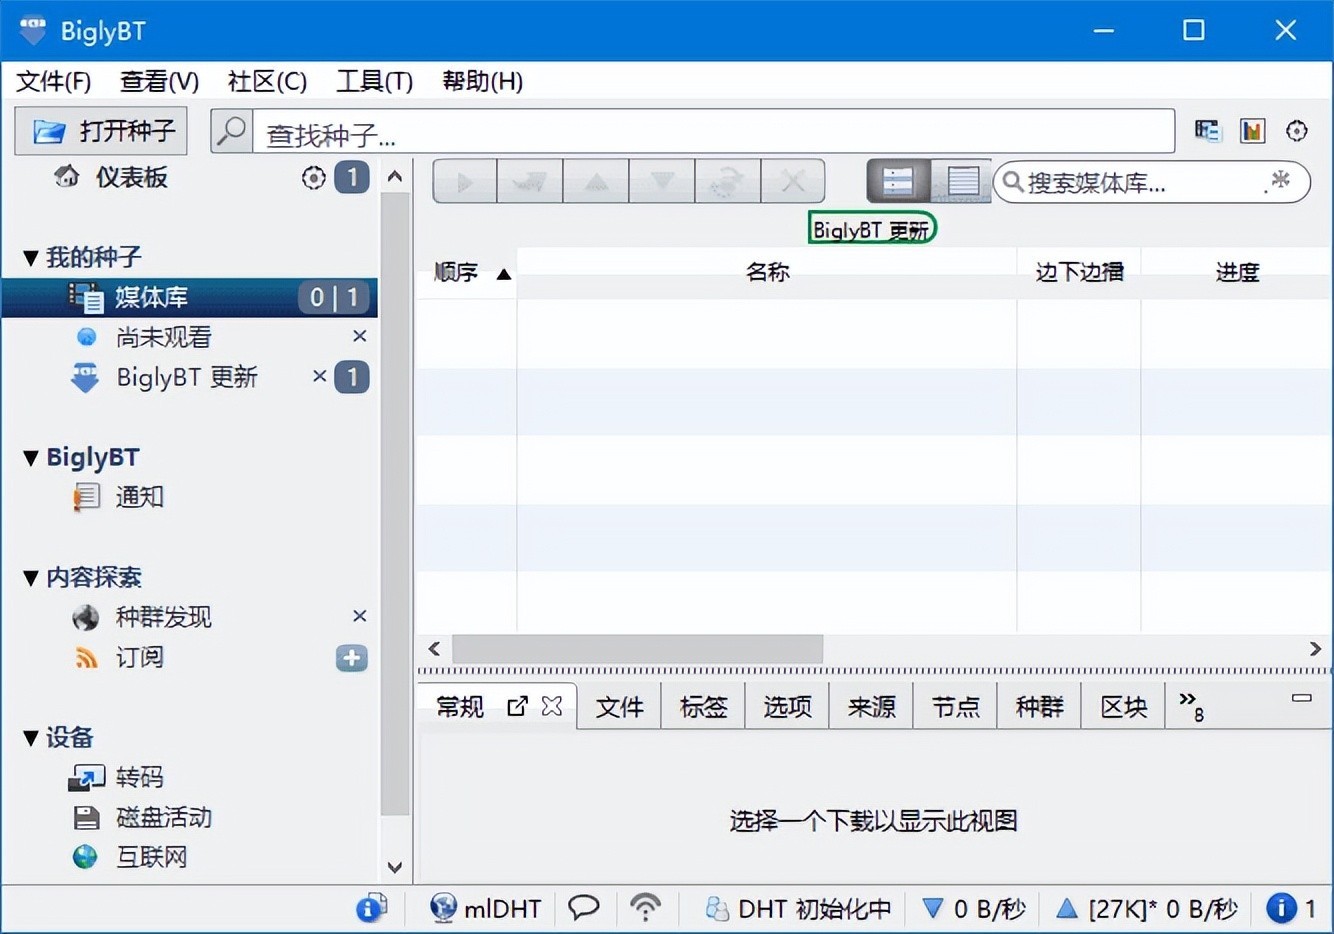Close the BiglyBT 更新 sidebar entry

pyautogui.click(x=320, y=376)
